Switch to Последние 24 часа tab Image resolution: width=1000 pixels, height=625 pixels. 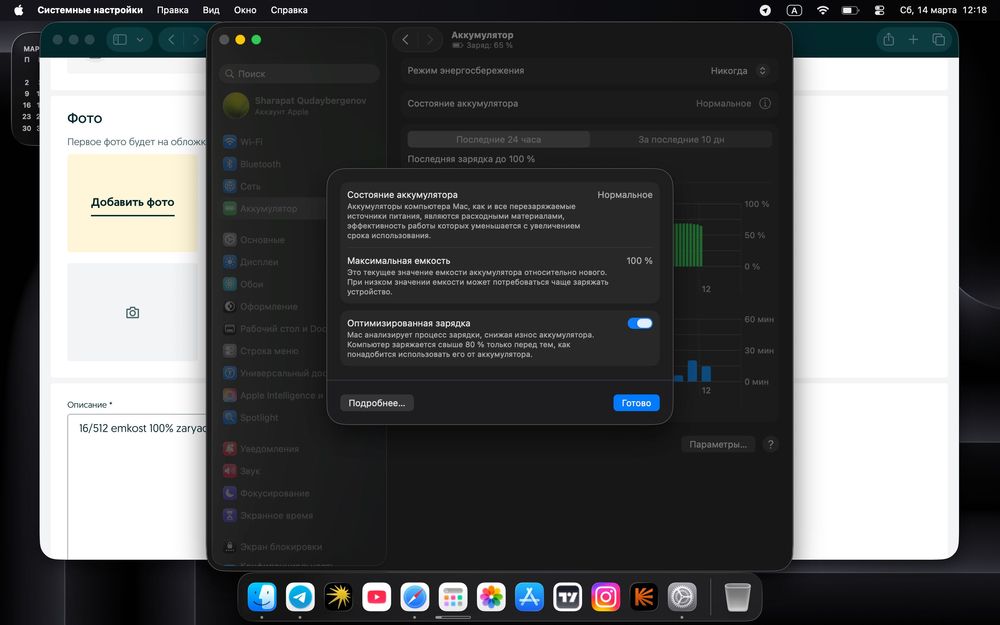[x=498, y=139]
